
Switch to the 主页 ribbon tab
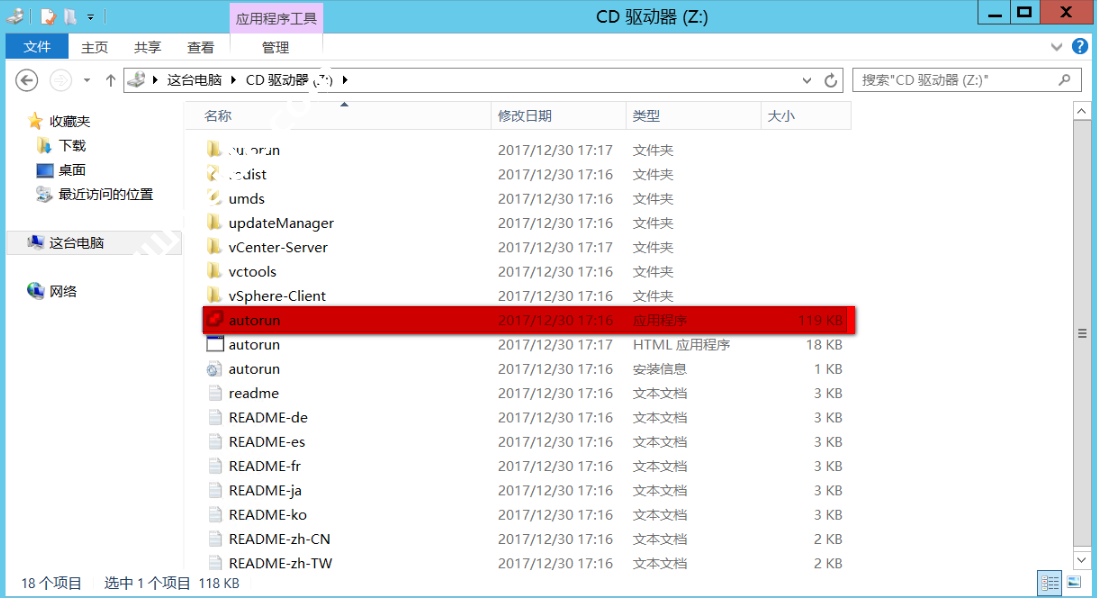[94, 47]
